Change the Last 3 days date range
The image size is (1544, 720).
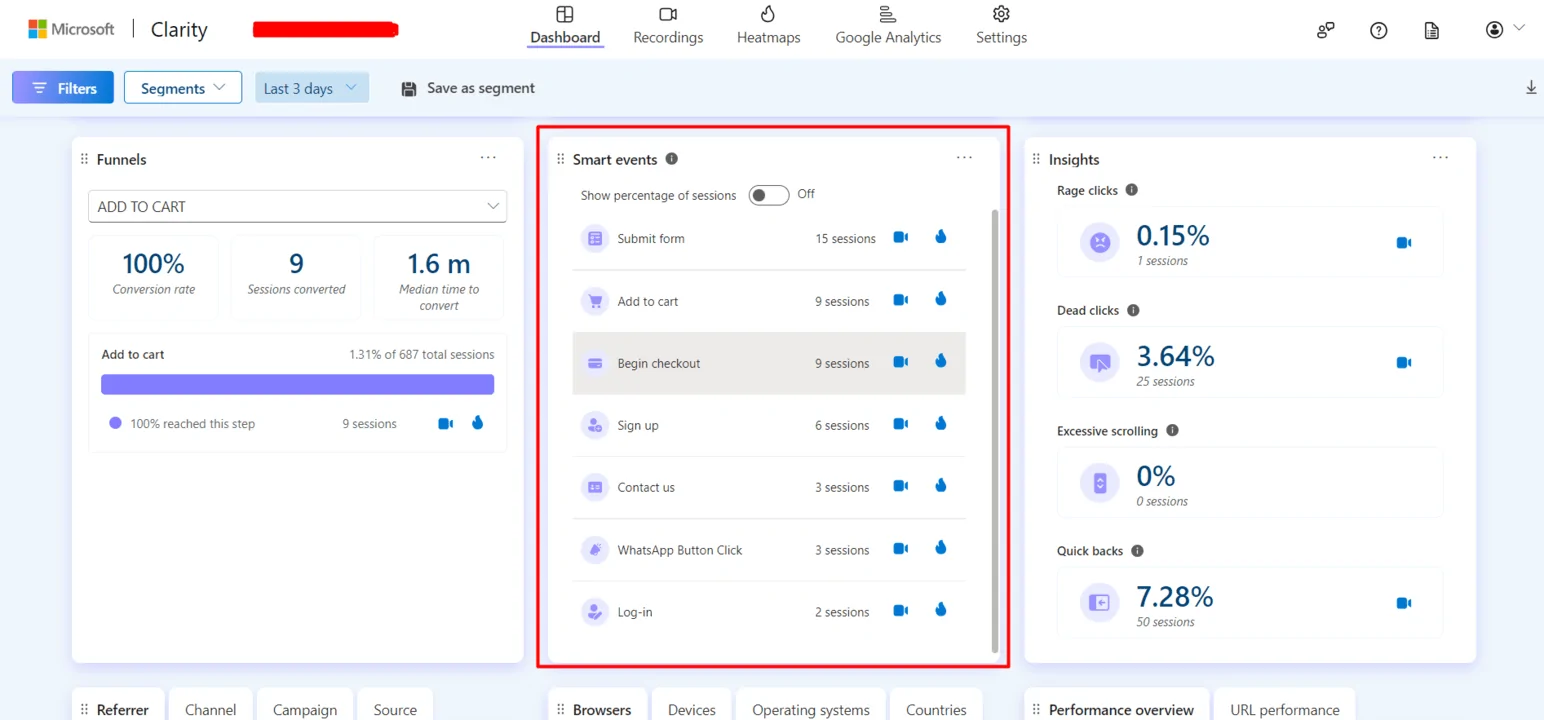click(x=311, y=88)
